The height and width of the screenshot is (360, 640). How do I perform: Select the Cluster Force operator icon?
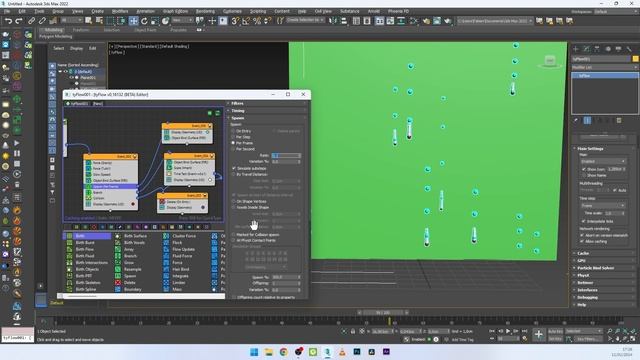coord(166,236)
